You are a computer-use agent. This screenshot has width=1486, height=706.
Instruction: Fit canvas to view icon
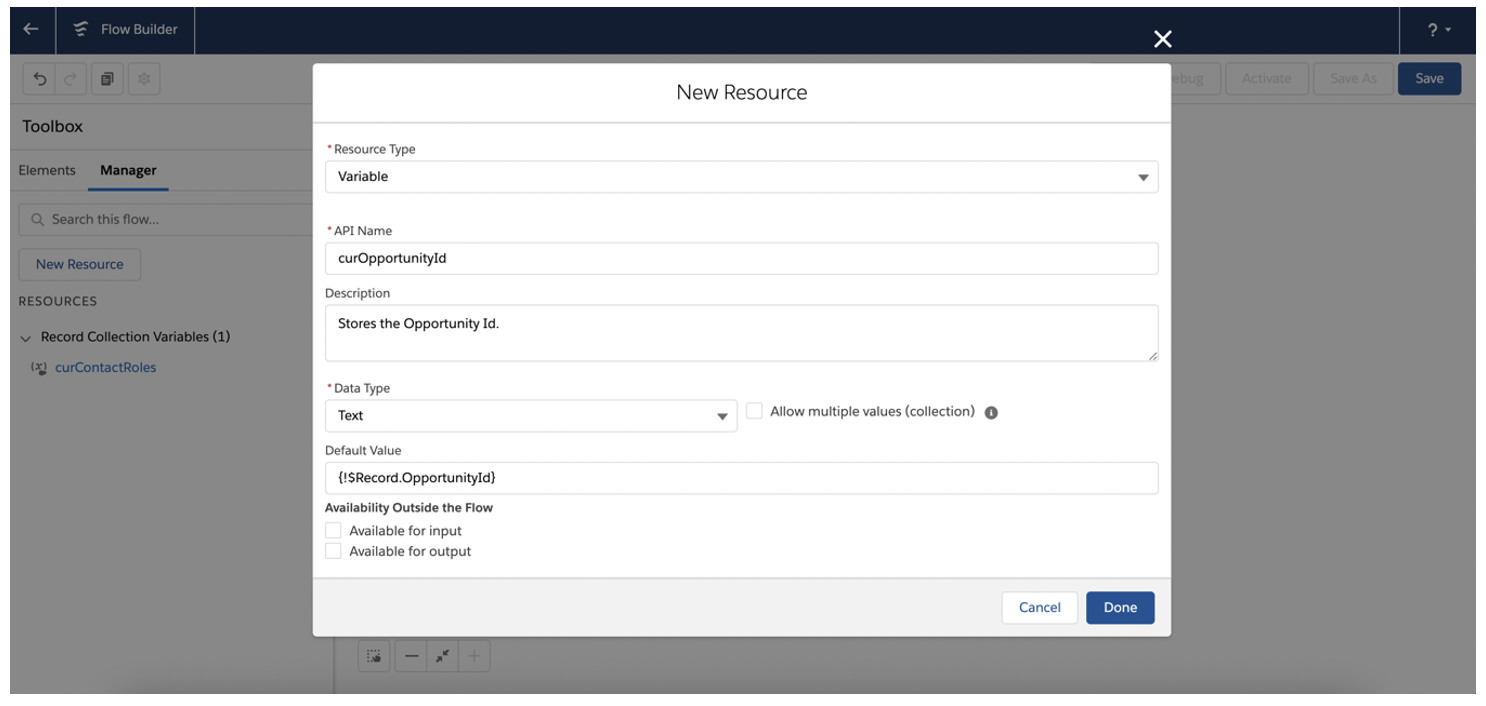pos(442,657)
